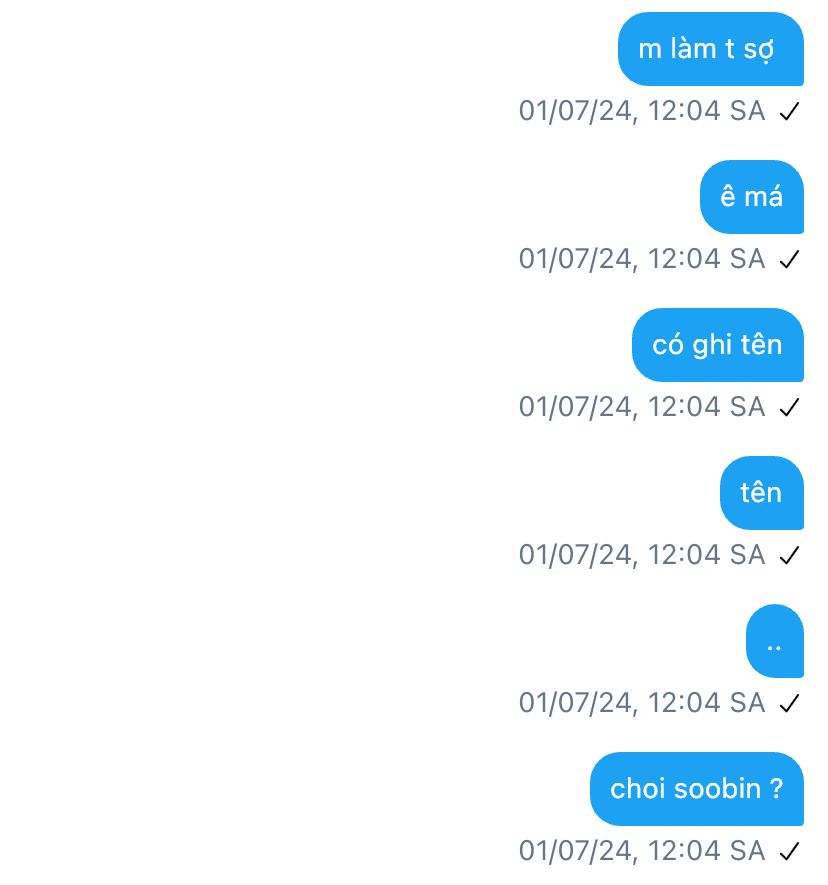The height and width of the screenshot is (885, 828).
Task: Click the "choi soobin ?" message bubble
Action: 696,788
